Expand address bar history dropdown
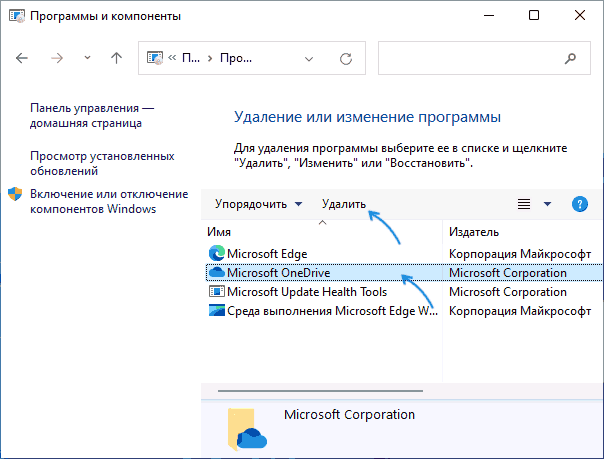 tap(309, 59)
